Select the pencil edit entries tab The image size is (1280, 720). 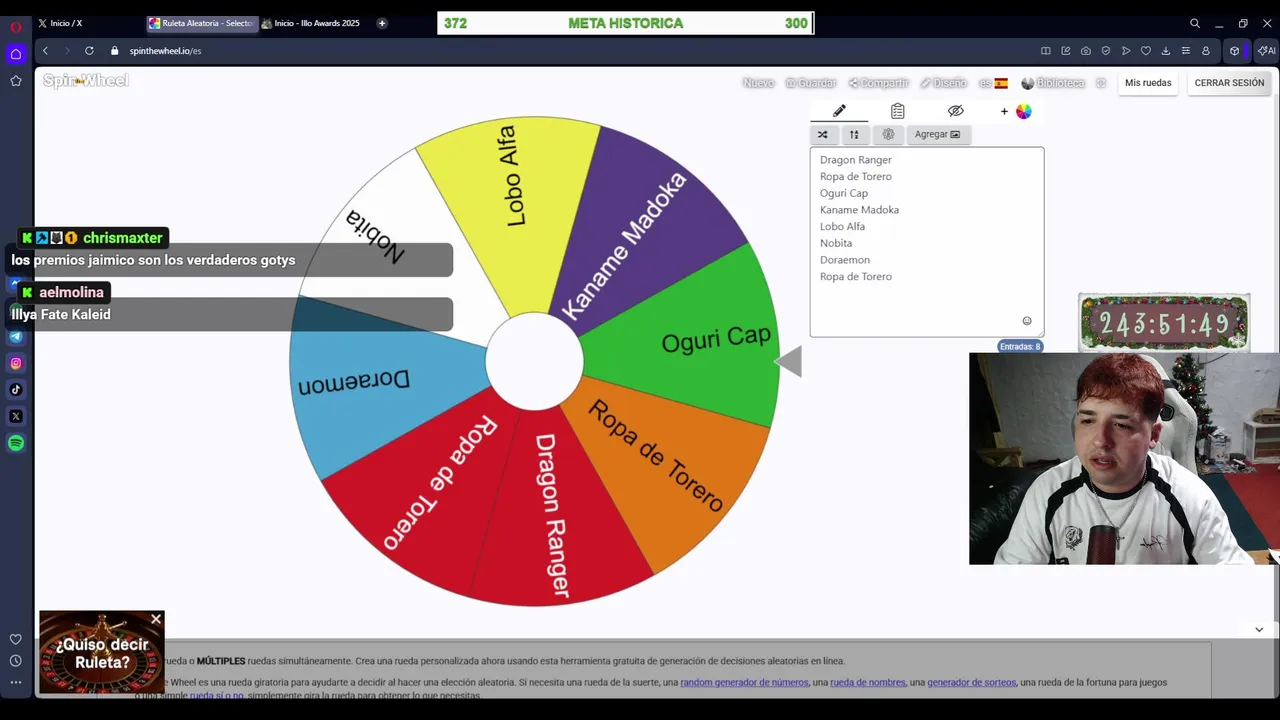click(x=839, y=111)
